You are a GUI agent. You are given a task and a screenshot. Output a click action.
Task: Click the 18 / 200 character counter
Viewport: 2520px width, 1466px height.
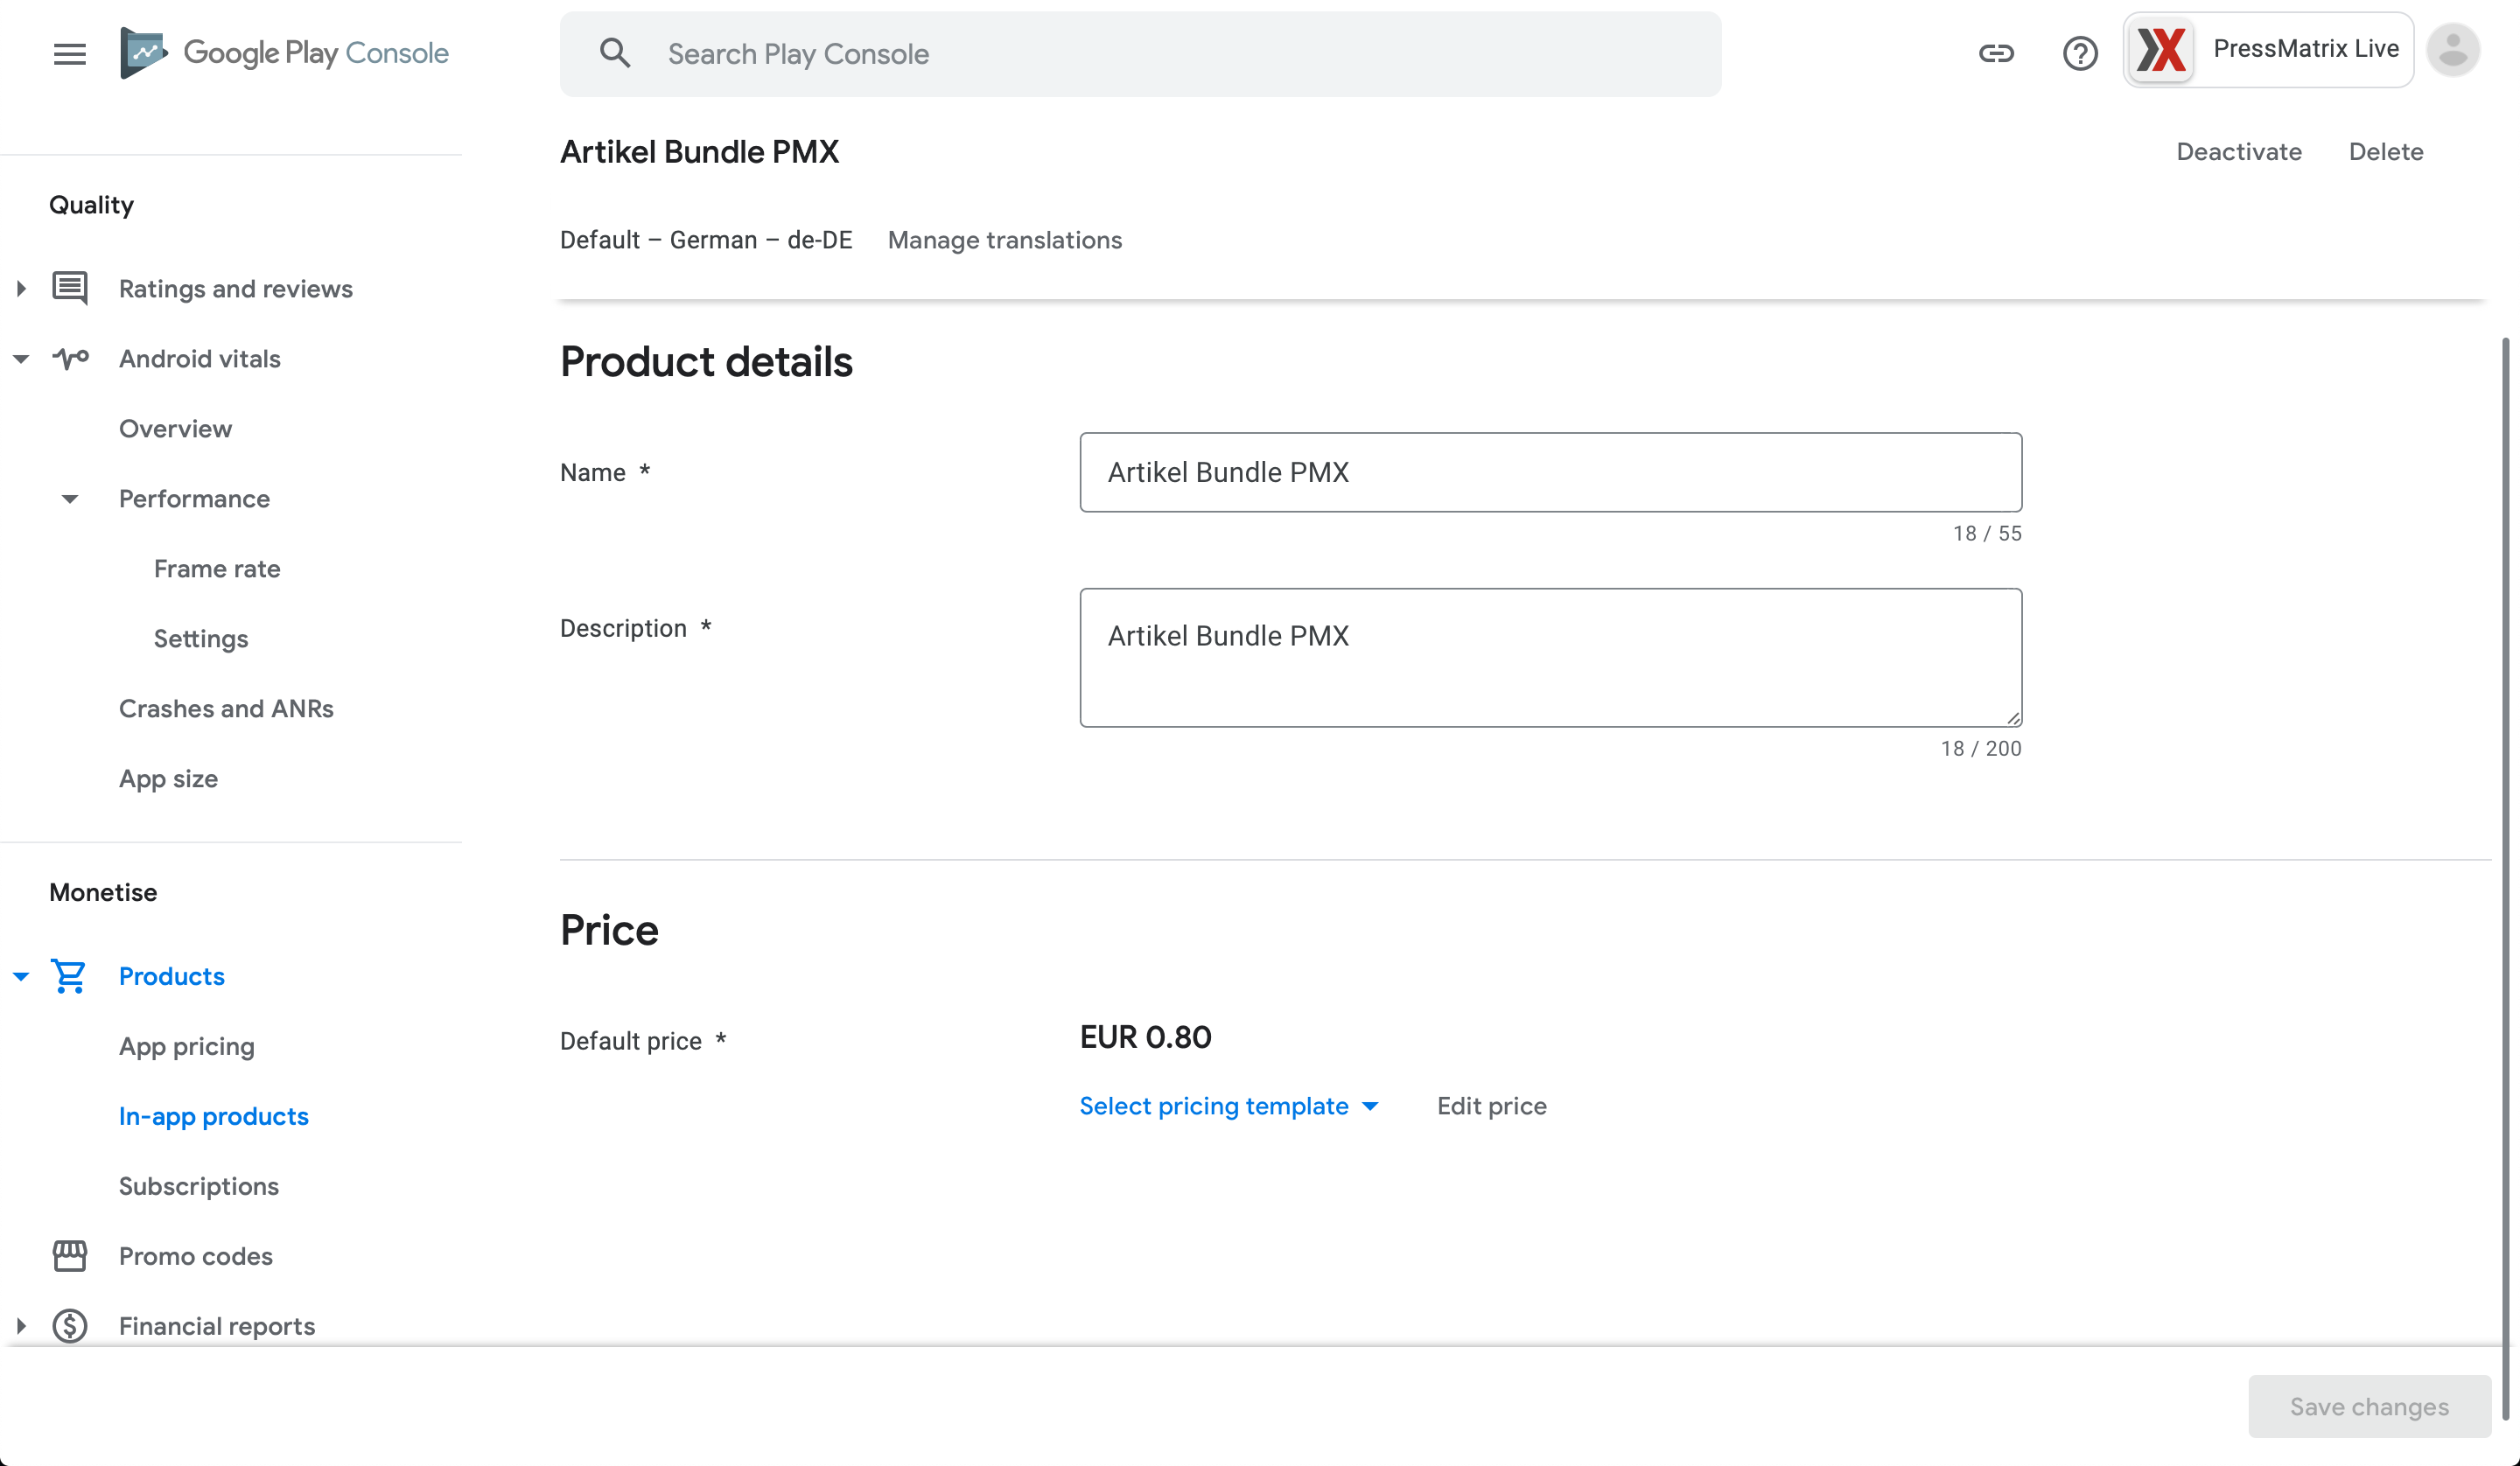[1981, 748]
